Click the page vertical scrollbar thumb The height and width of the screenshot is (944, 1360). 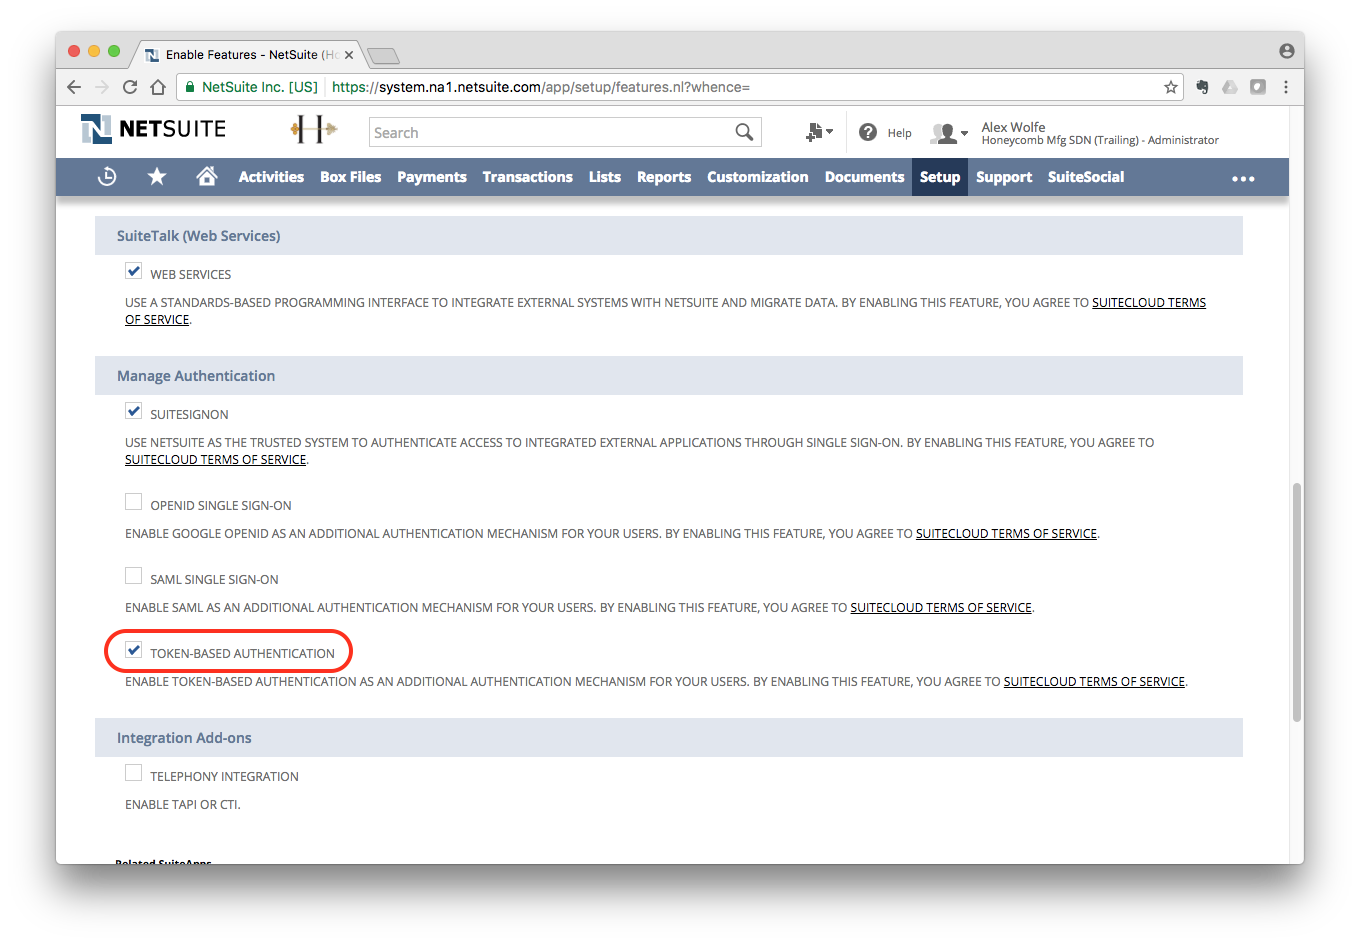[x=1297, y=602]
